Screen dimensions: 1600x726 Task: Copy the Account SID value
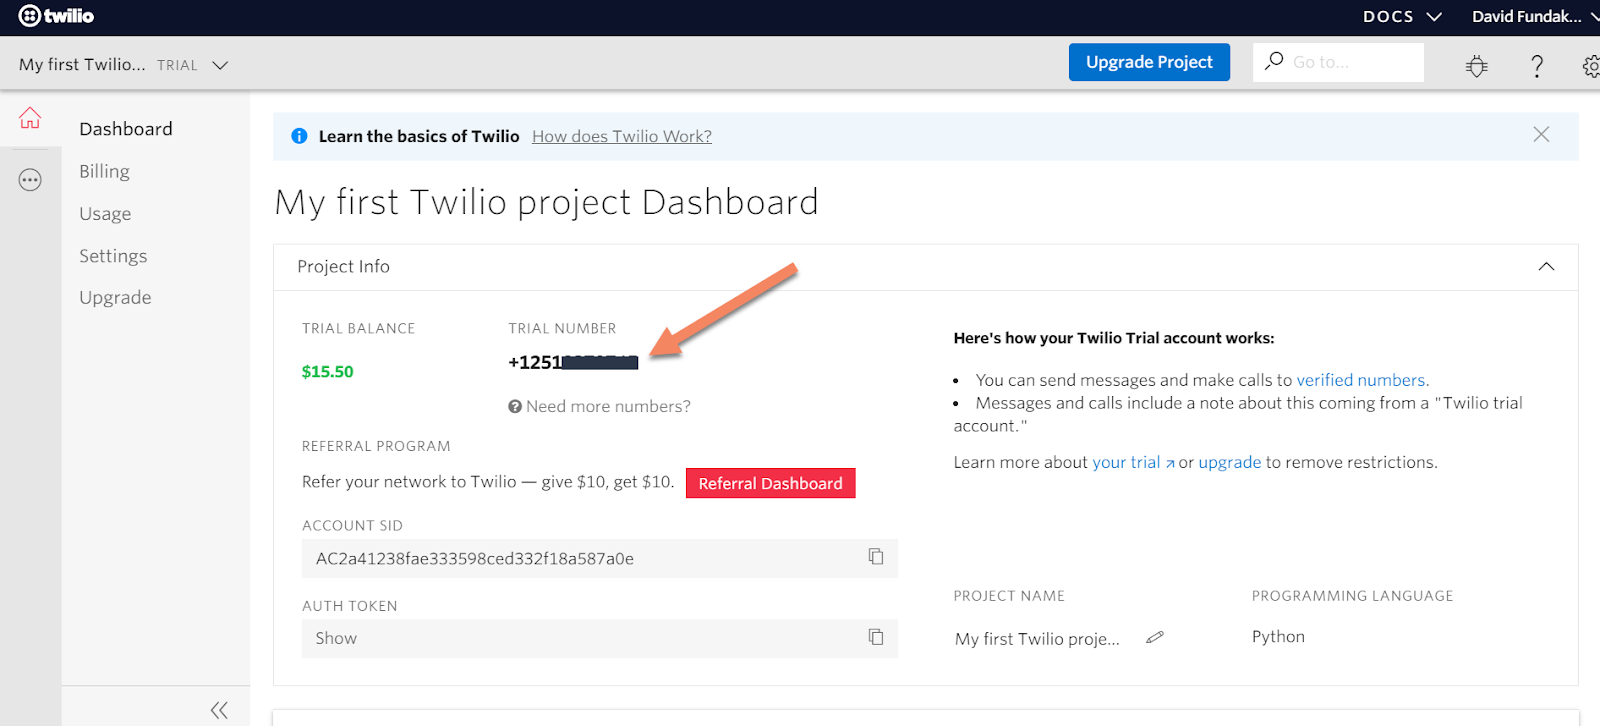(x=876, y=557)
